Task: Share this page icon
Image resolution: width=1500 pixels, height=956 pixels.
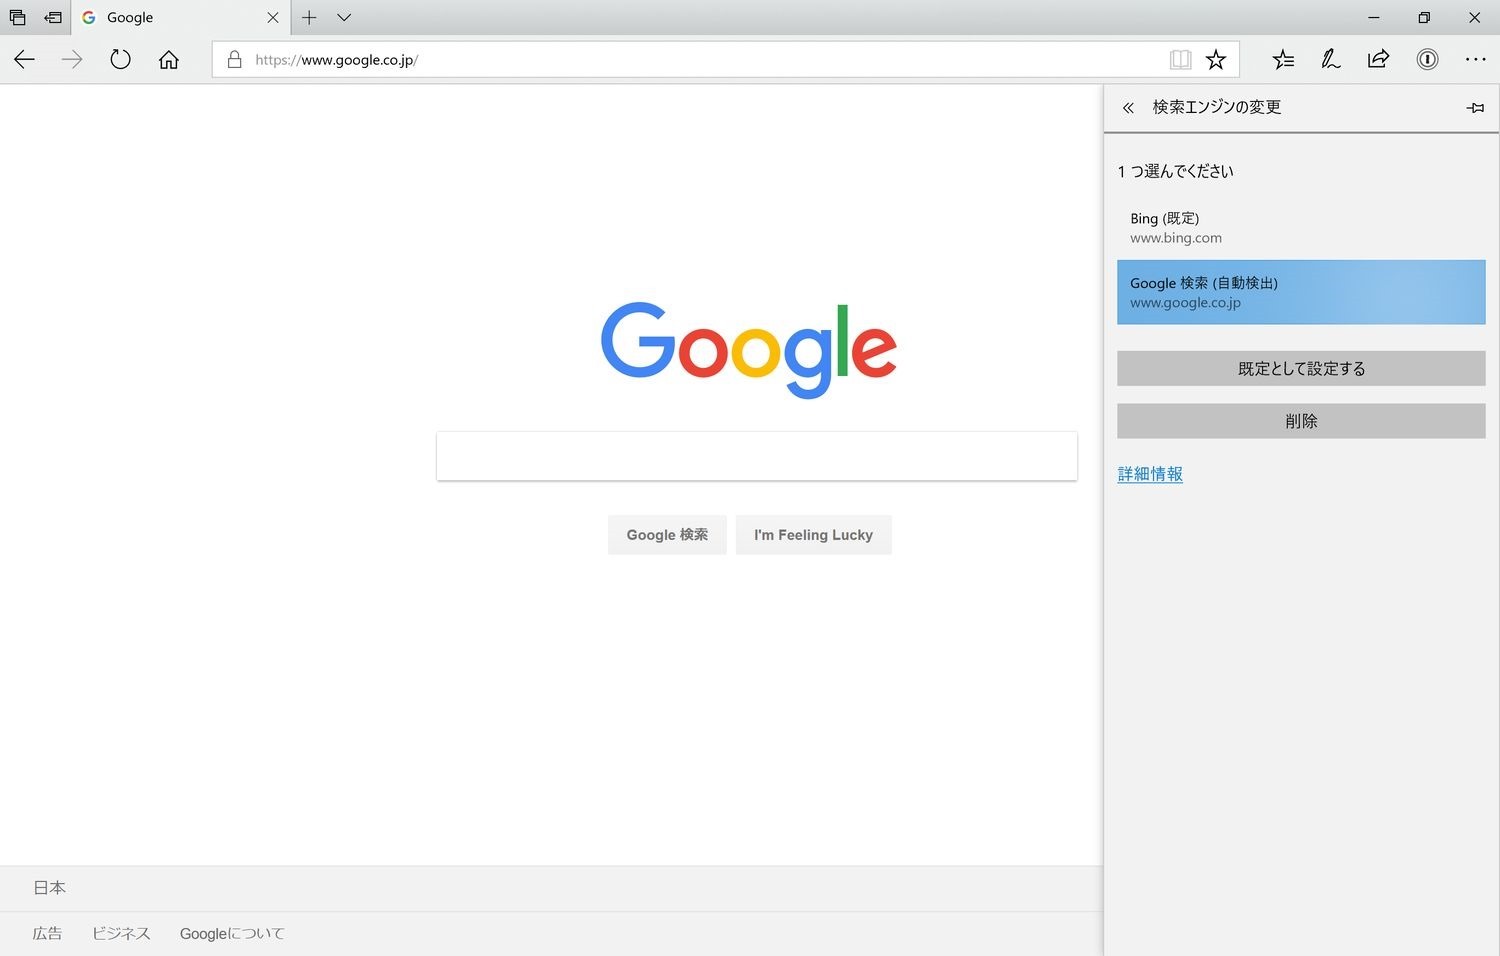Action: pos(1378,59)
